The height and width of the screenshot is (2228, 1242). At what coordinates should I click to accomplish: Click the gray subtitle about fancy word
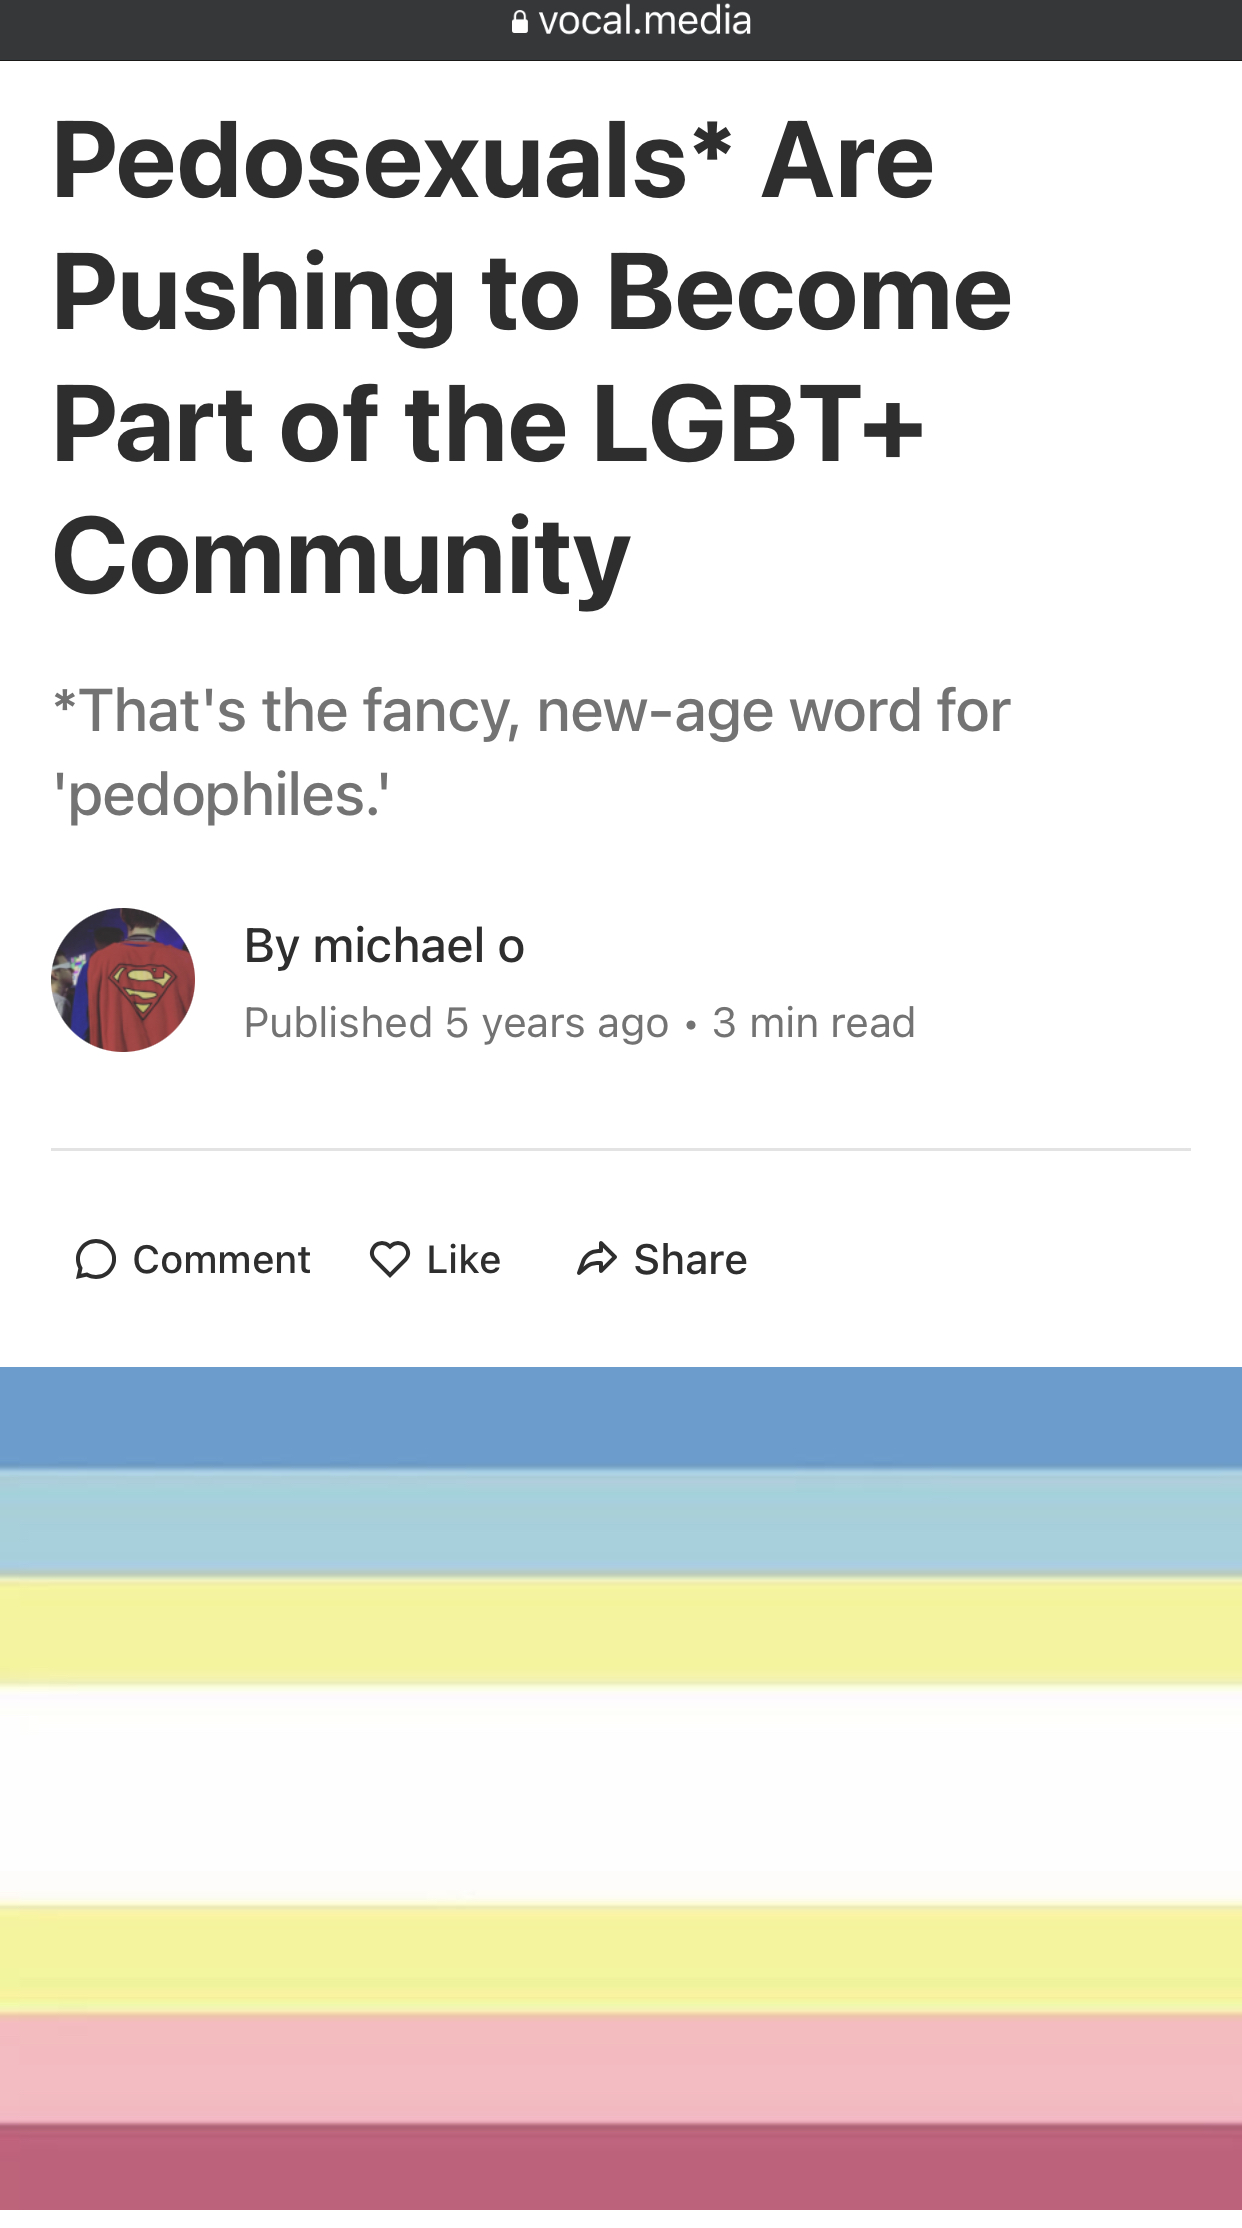pos(531,753)
